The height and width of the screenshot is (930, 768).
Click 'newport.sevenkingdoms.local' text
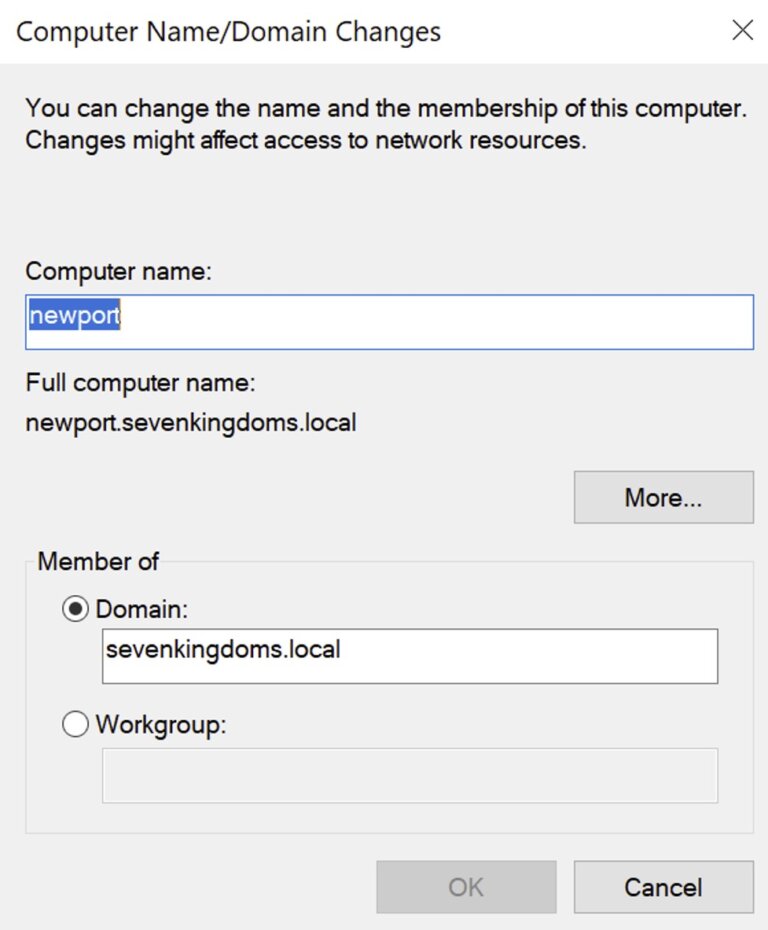[x=190, y=422]
